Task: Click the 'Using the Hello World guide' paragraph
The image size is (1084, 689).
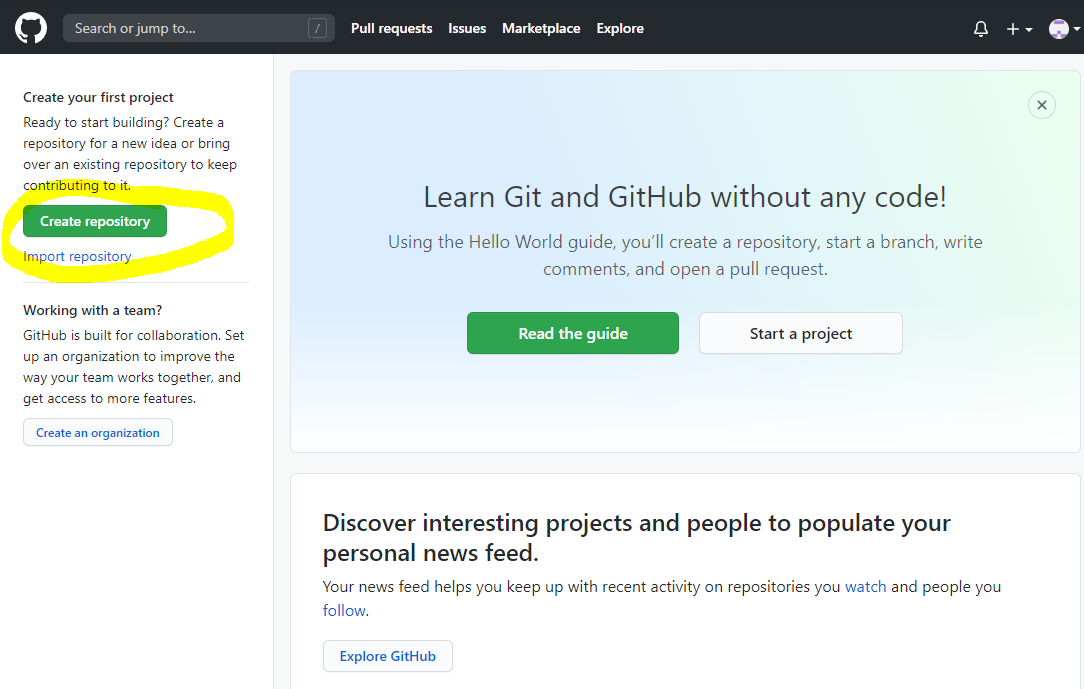Action: click(x=684, y=255)
